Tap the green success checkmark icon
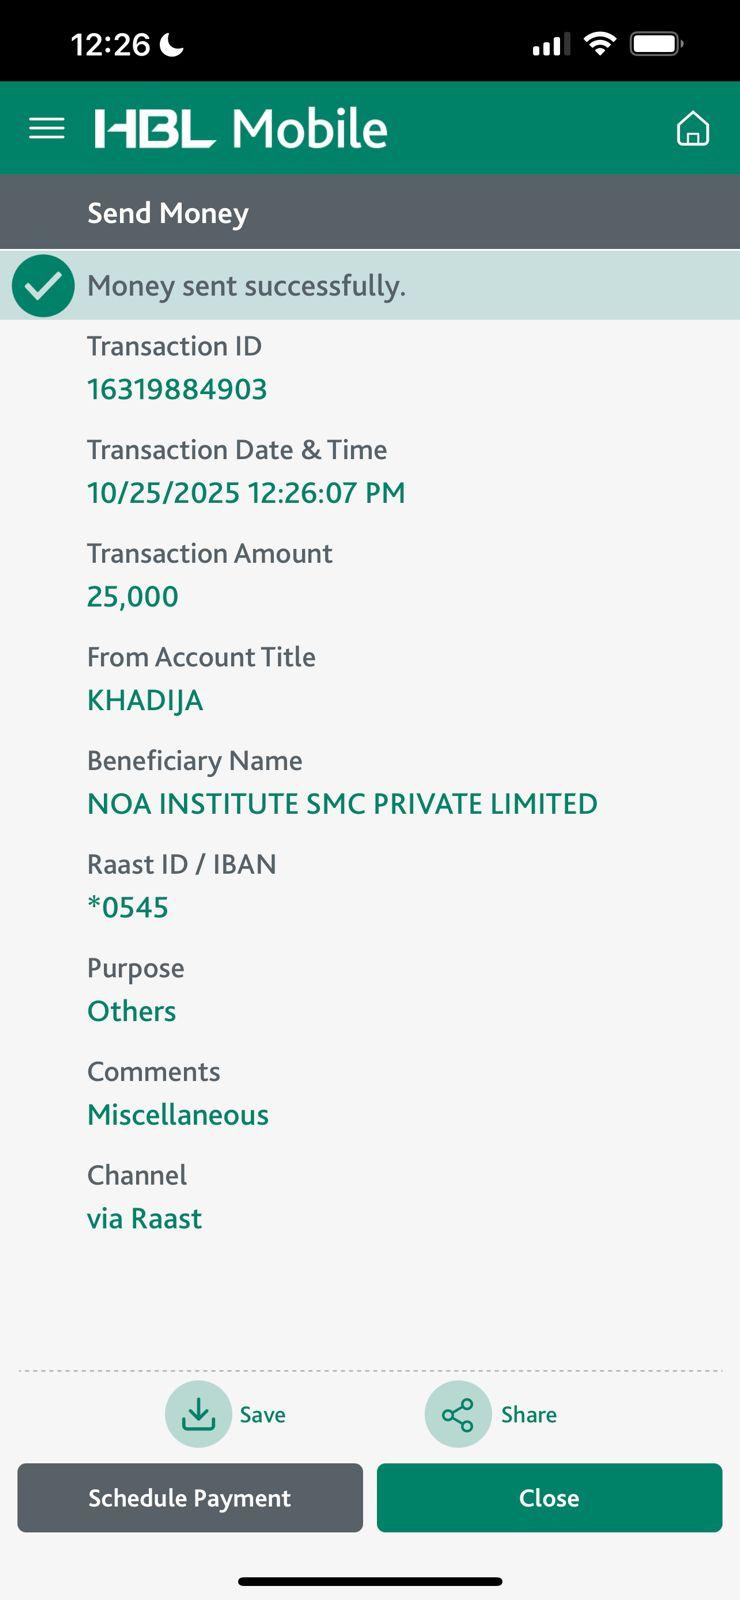Image resolution: width=740 pixels, height=1600 pixels. 43,286
